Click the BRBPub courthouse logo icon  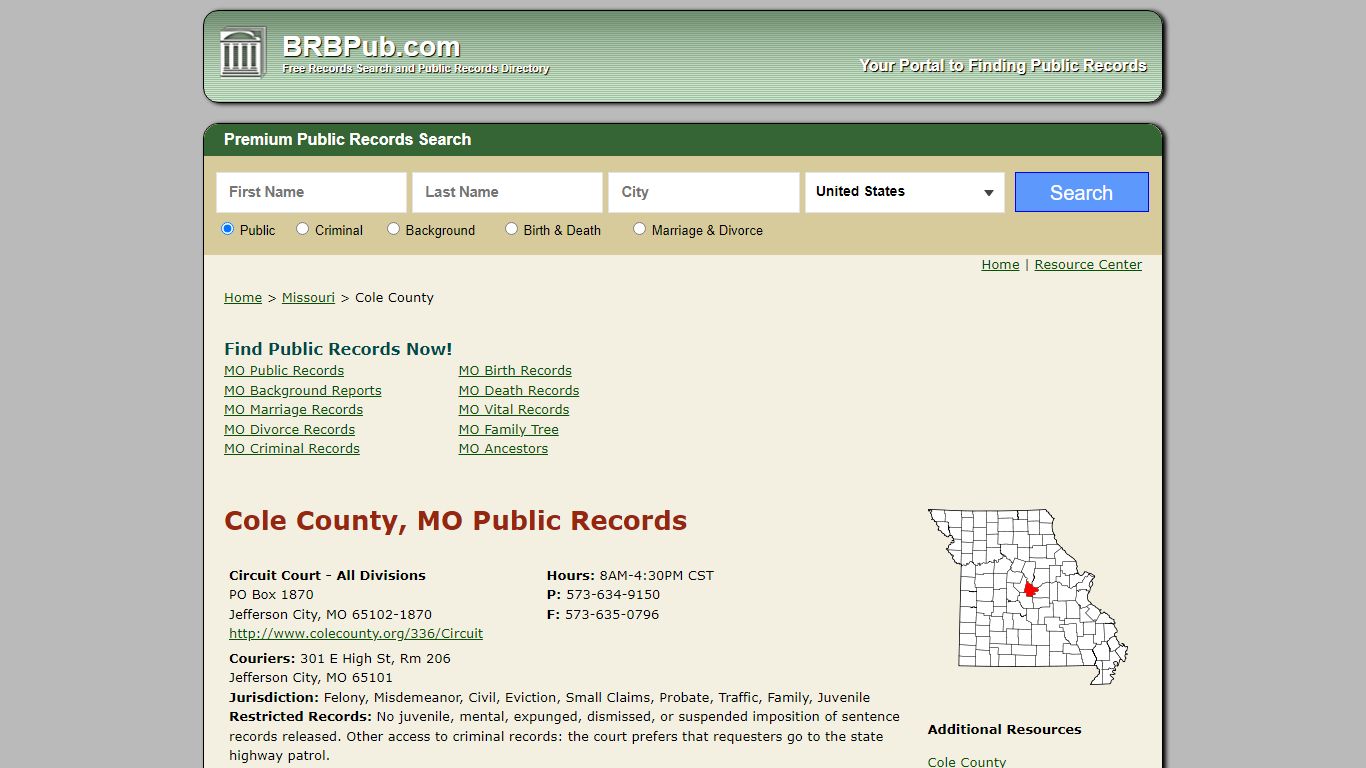(242, 52)
